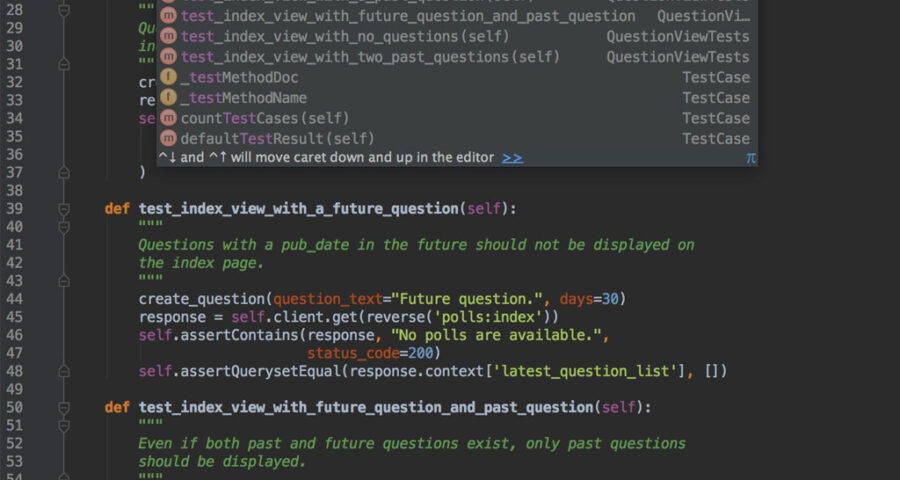Viewport: 900px width, 480px height.
Task: Click the "No polls are available." string
Action: coord(496,335)
